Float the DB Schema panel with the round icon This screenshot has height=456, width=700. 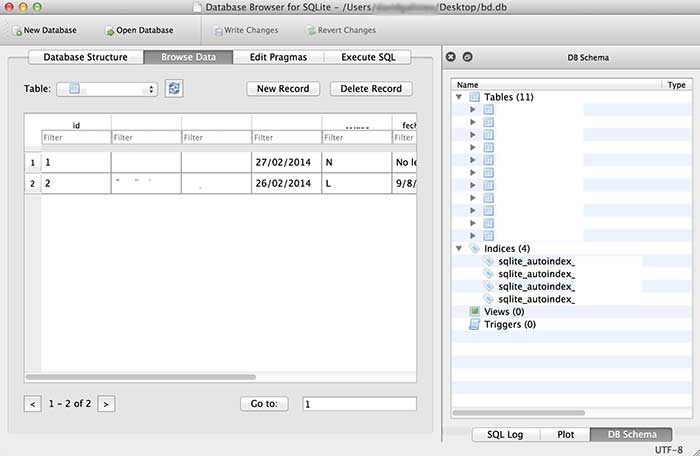(467, 57)
